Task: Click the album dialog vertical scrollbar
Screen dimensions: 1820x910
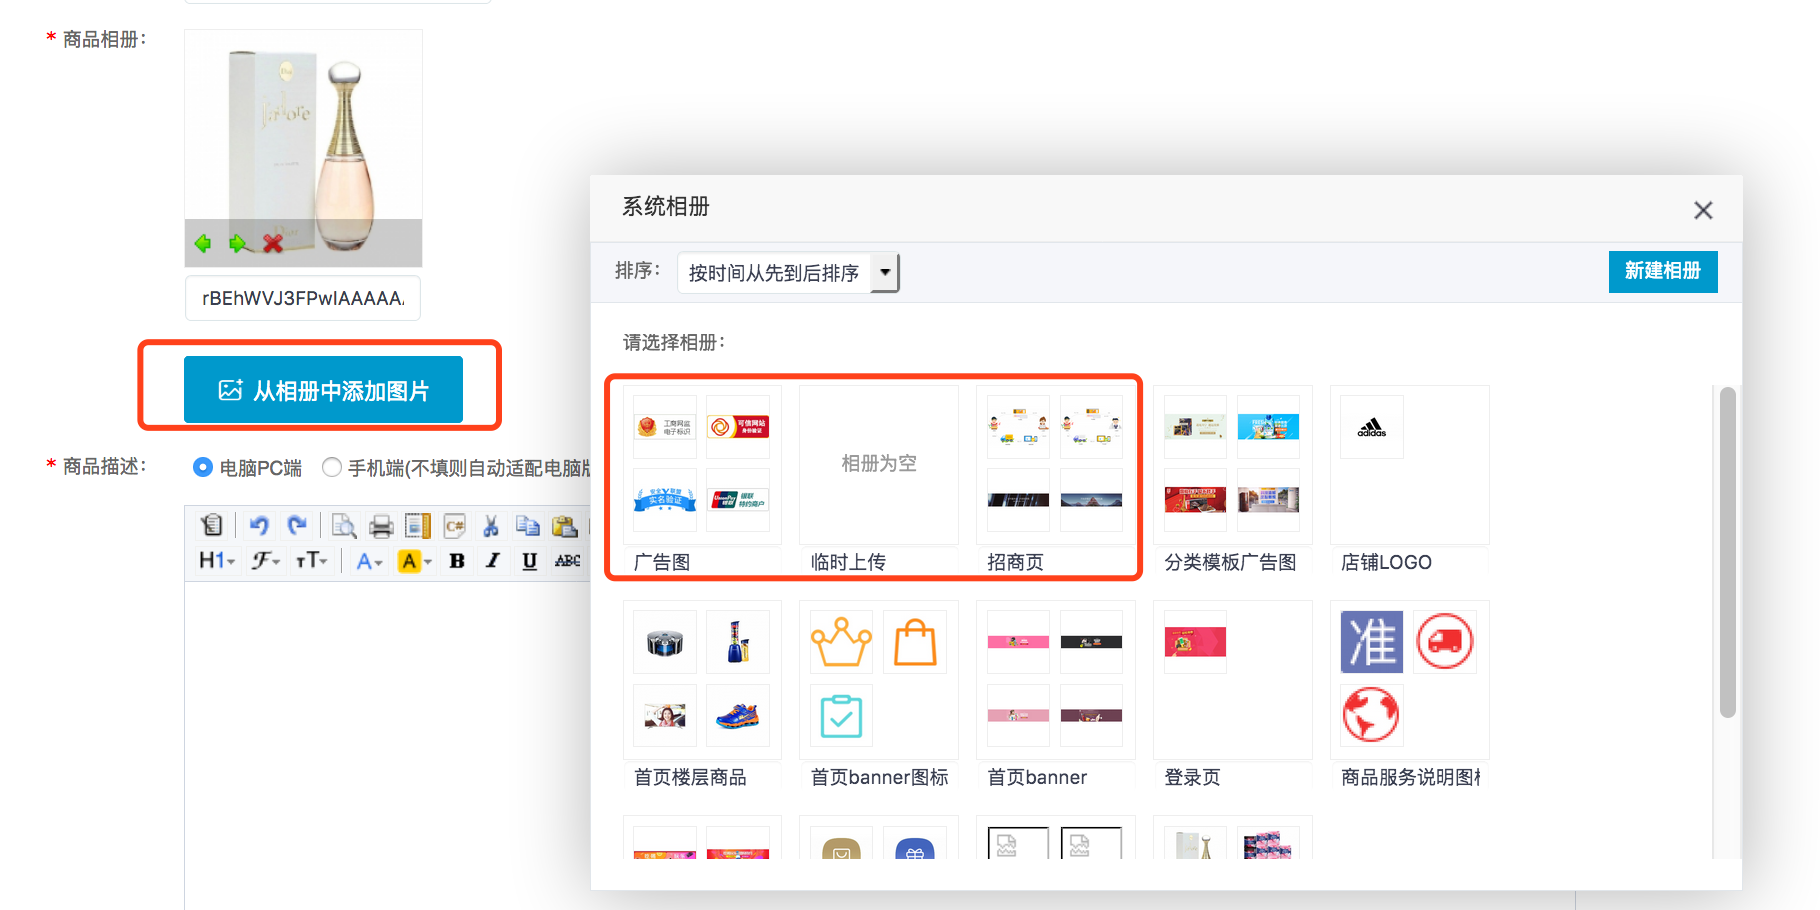Action: coord(1727,552)
